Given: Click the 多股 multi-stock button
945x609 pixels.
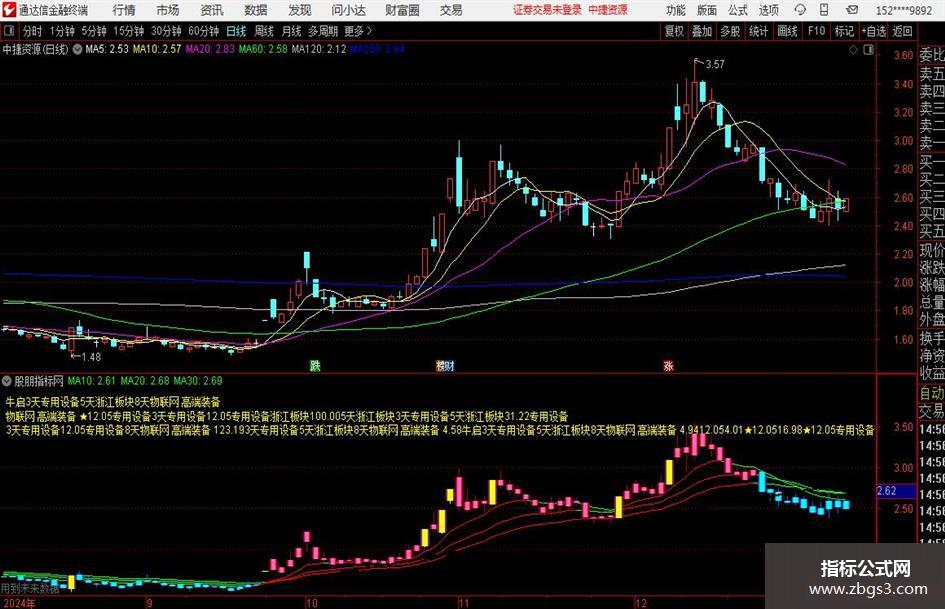Looking at the screenshot, I should (730, 31).
